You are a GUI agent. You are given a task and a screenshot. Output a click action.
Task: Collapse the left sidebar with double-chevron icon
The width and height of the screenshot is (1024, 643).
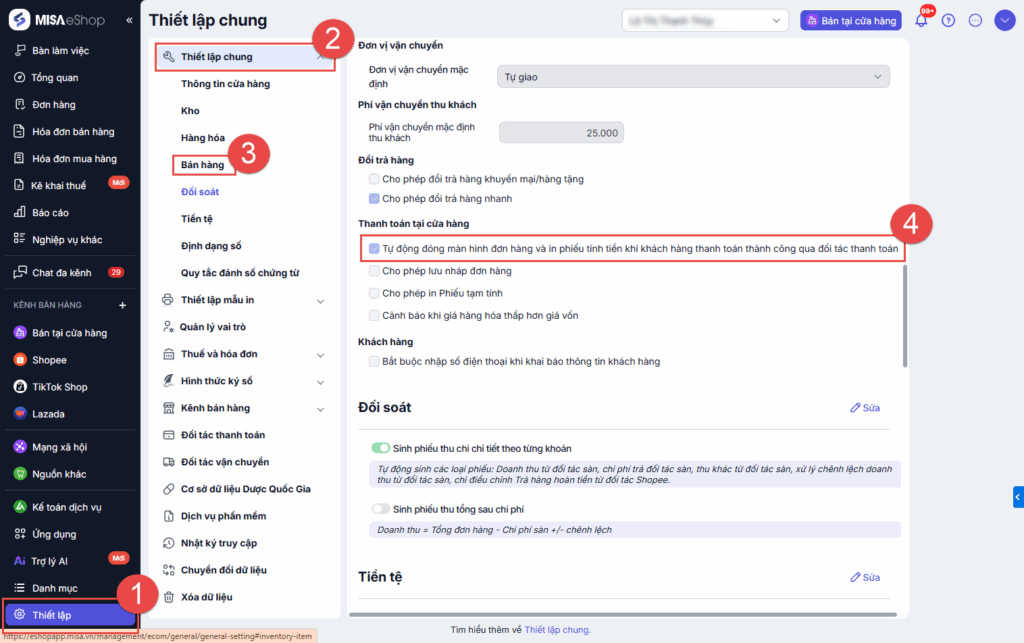coord(129,20)
